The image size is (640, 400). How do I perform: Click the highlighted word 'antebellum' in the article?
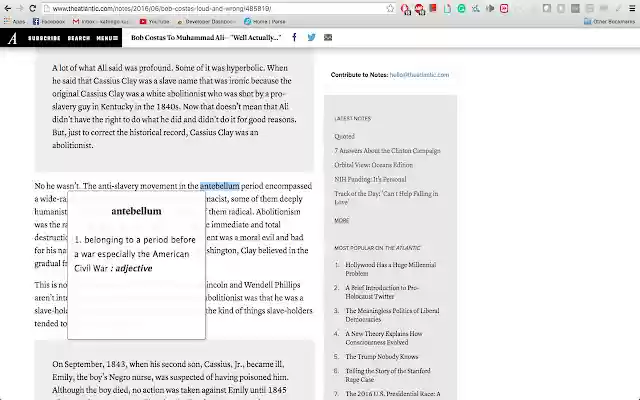coord(220,186)
